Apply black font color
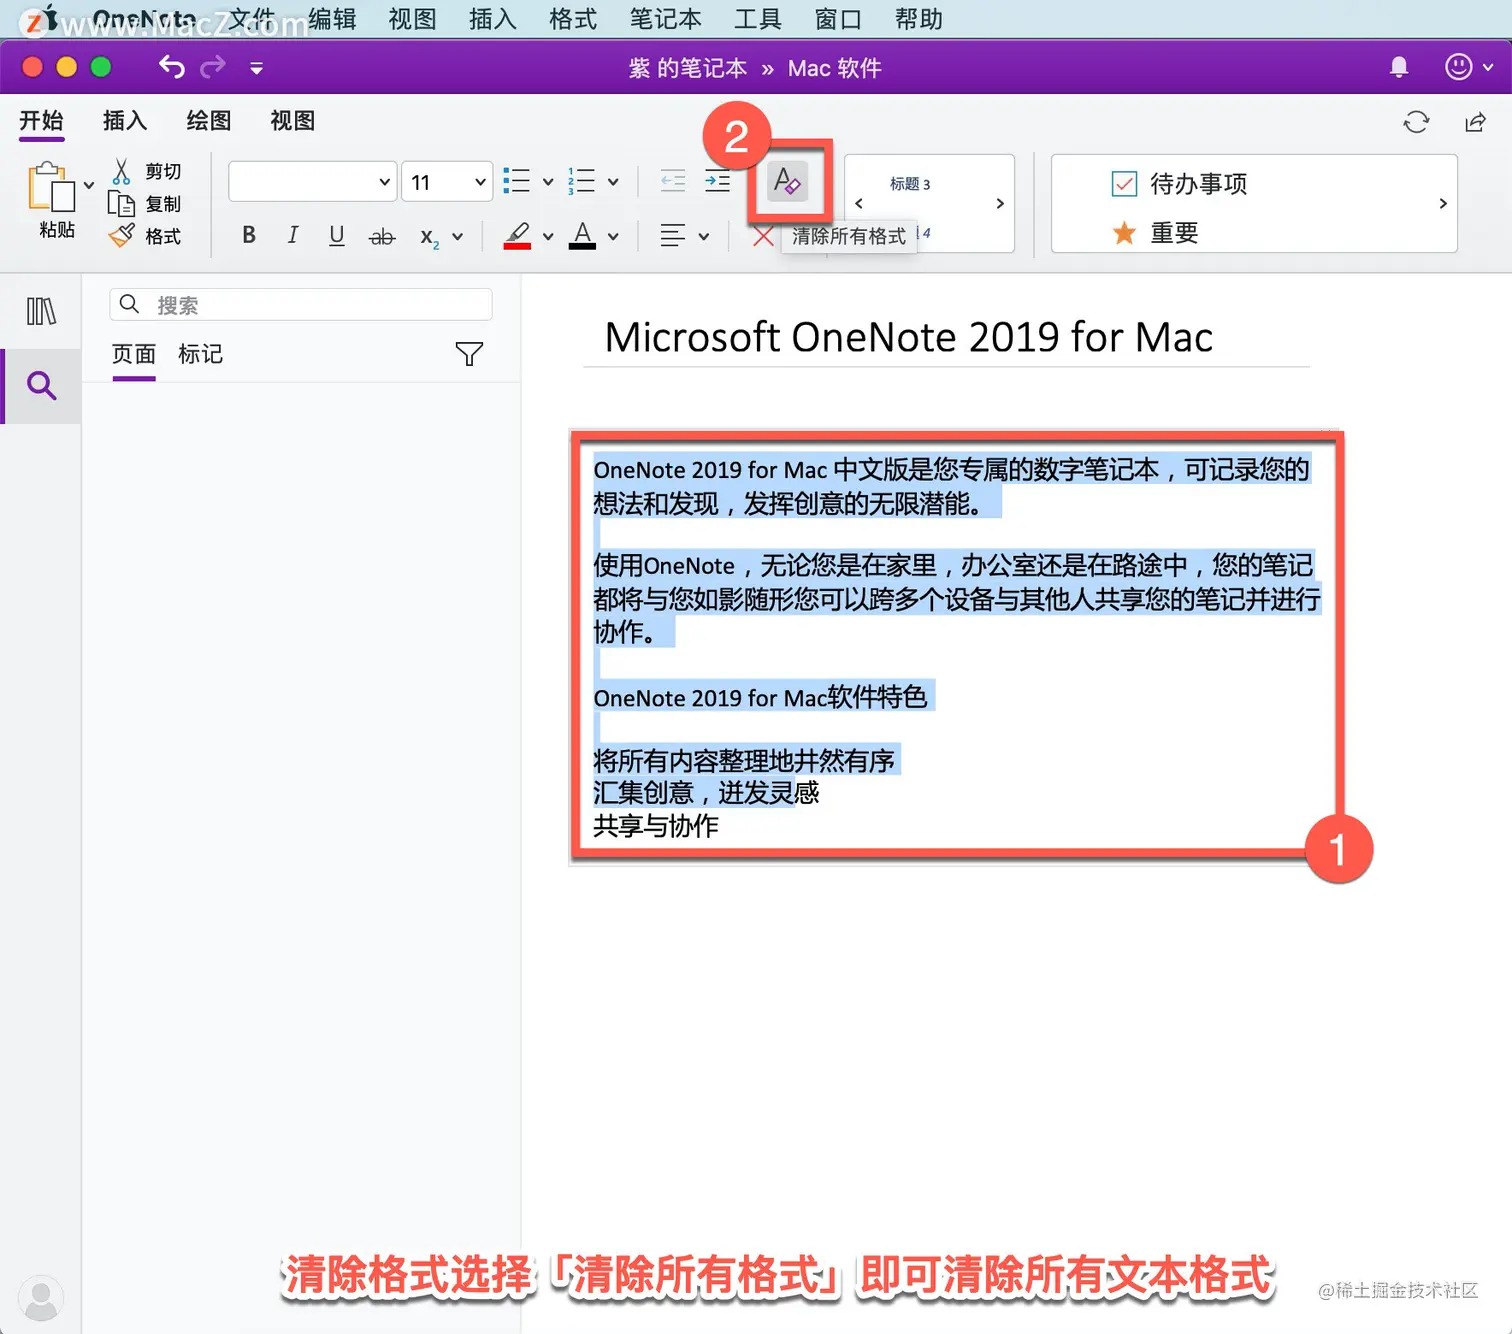 click(582, 236)
